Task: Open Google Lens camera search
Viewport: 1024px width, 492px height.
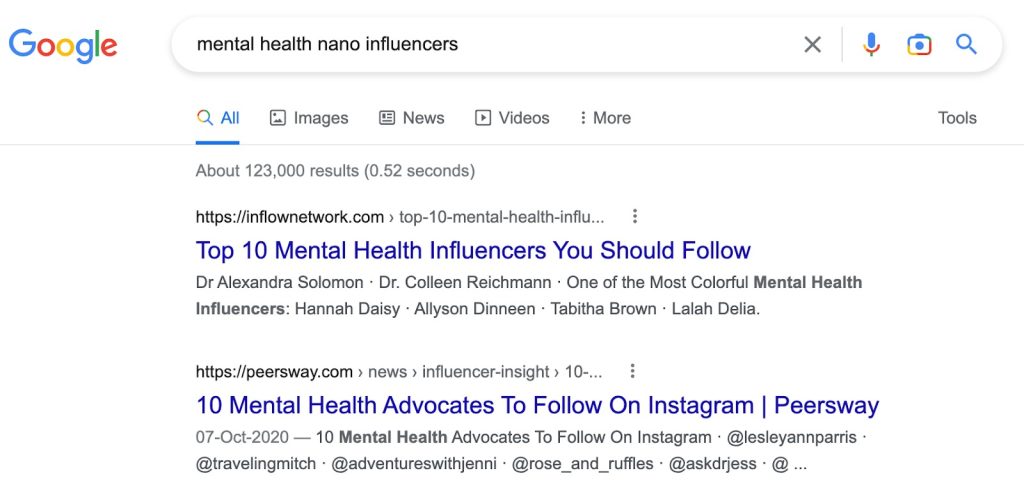Action: coord(919,44)
